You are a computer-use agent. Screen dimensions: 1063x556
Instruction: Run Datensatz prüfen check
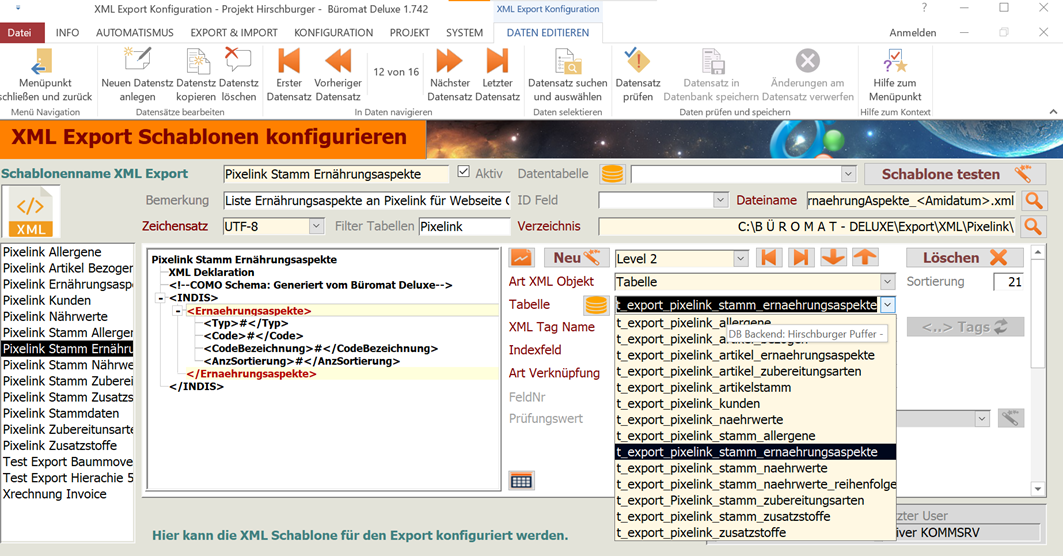(637, 61)
